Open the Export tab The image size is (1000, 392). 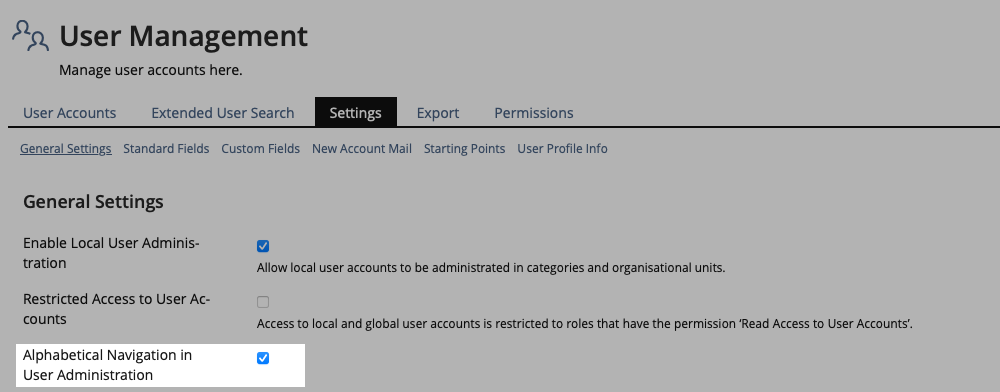pyautogui.click(x=438, y=113)
